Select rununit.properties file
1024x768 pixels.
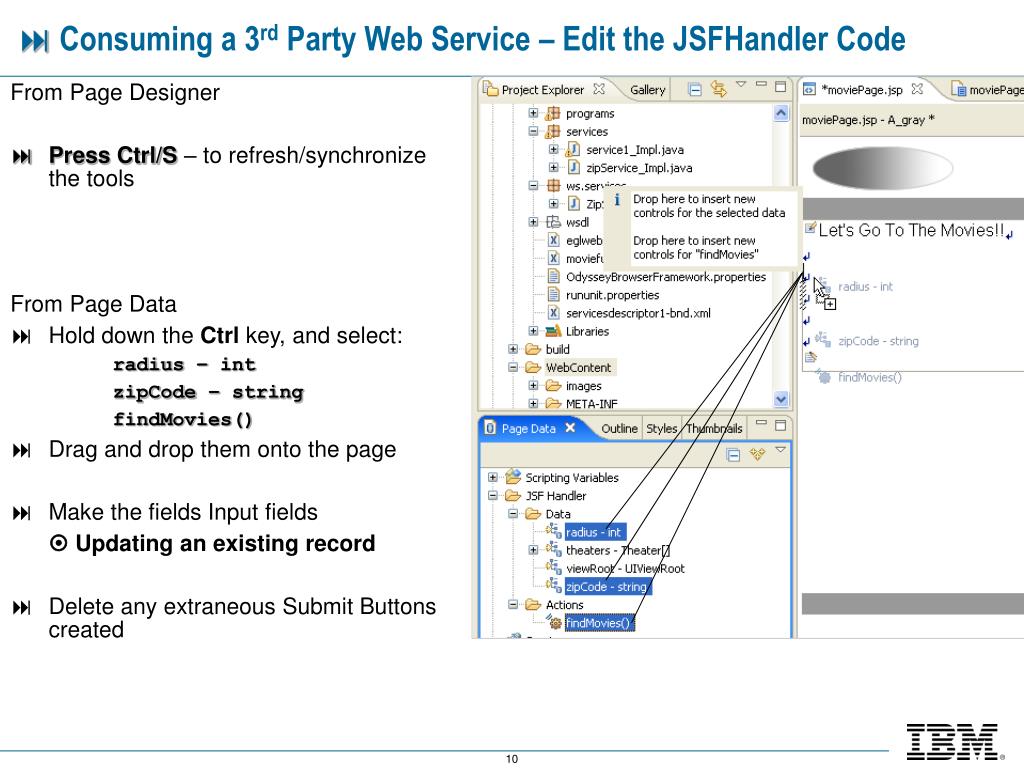[612, 295]
